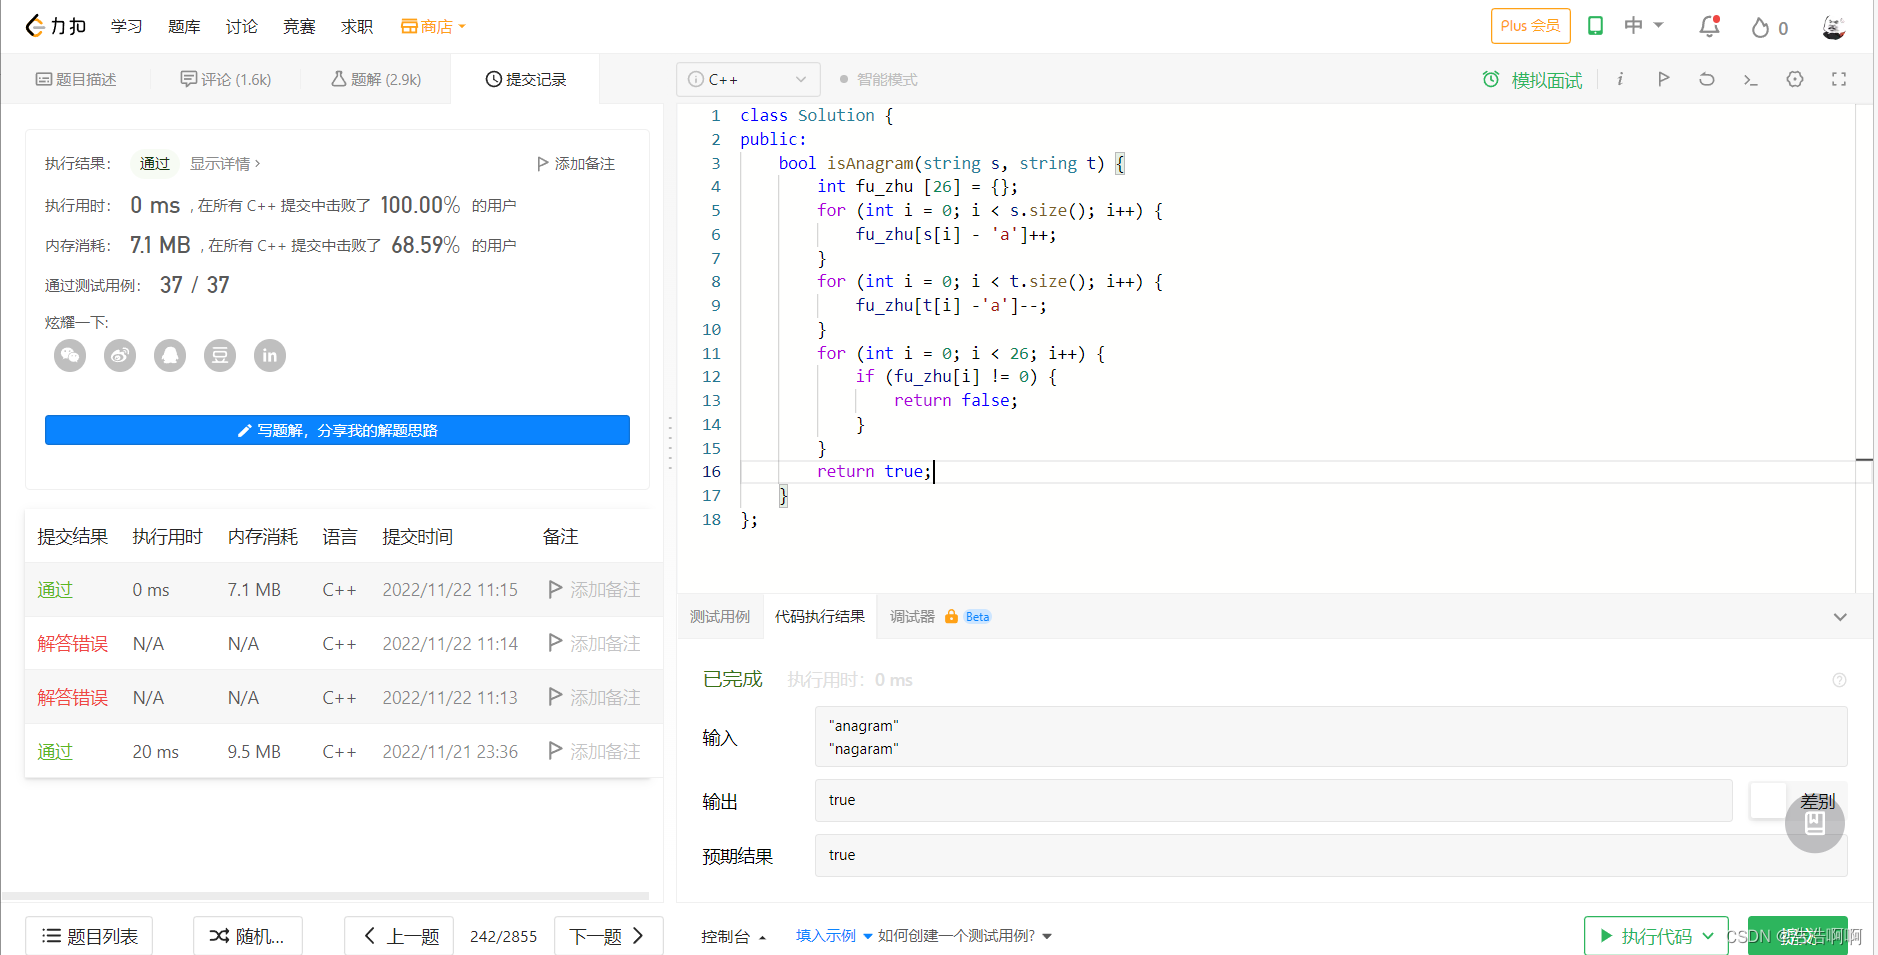This screenshot has height=955, width=1878.
Task: Open editor settings gear icon
Action: click(1795, 79)
